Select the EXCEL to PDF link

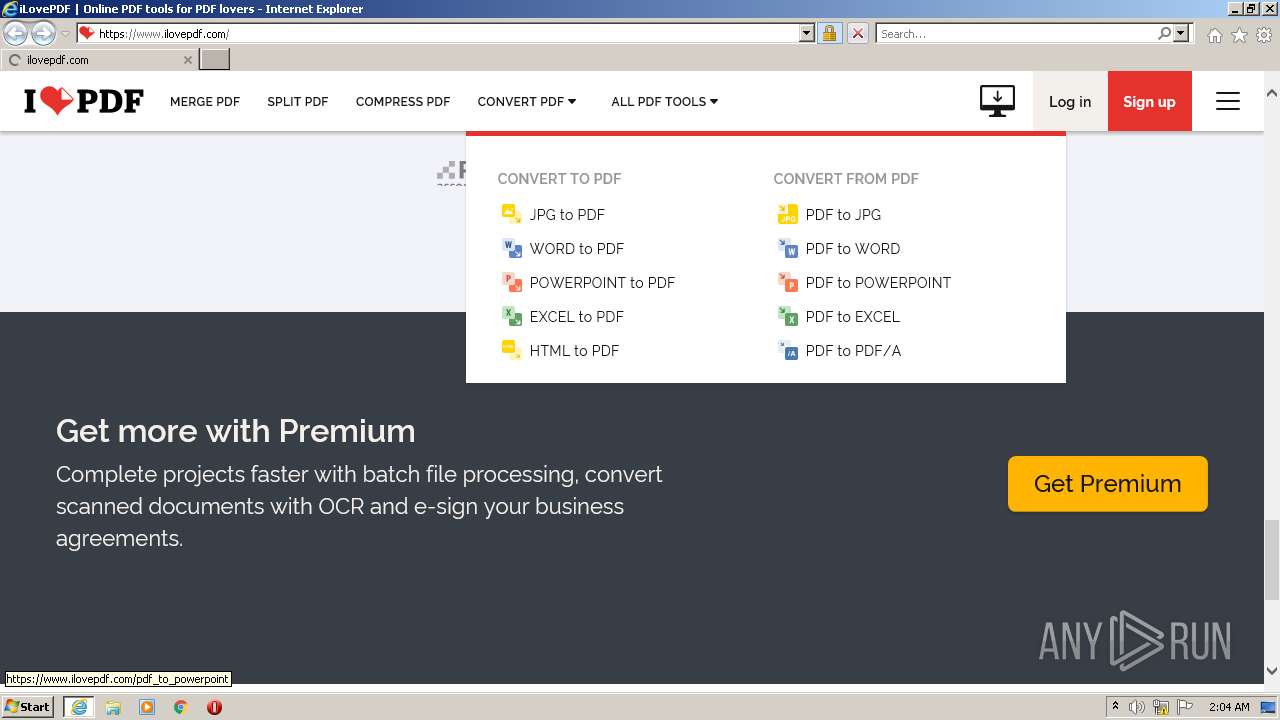(577, 316)
